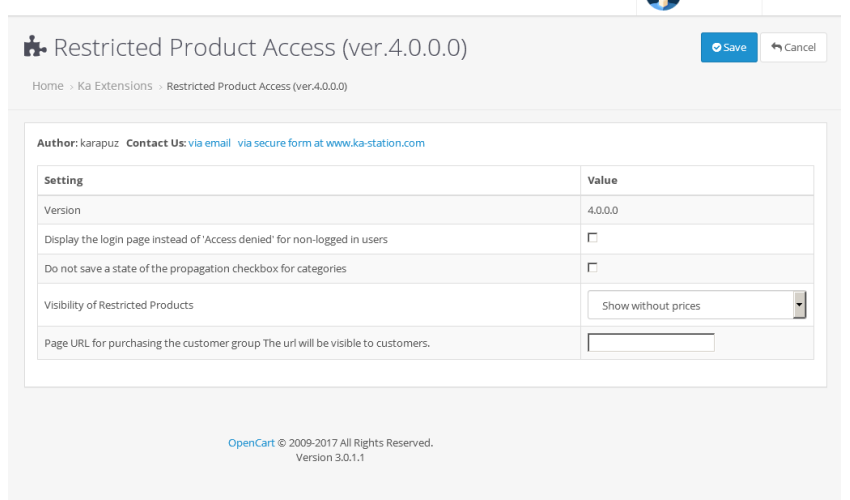Click the Restricted Product Access page title

pos(260,47)
